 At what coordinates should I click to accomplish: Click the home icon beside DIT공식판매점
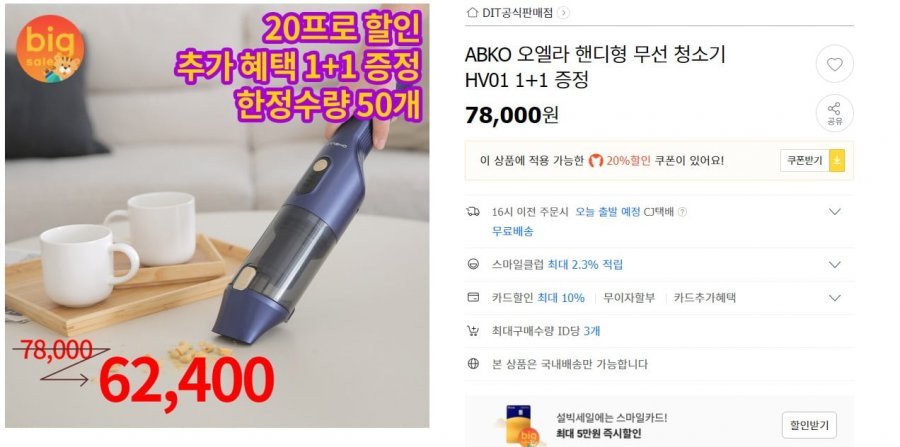click(472, 13)
